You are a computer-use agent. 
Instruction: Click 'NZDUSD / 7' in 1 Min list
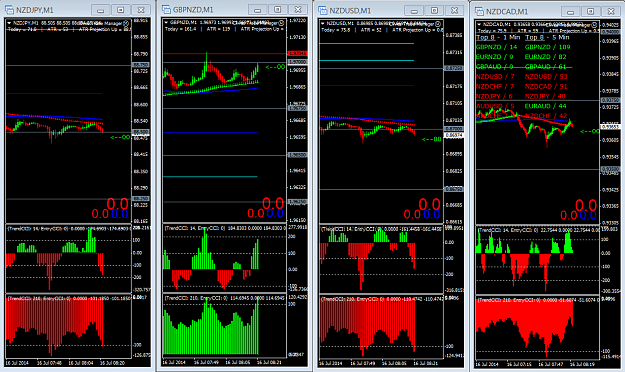[x=495, y=77]
